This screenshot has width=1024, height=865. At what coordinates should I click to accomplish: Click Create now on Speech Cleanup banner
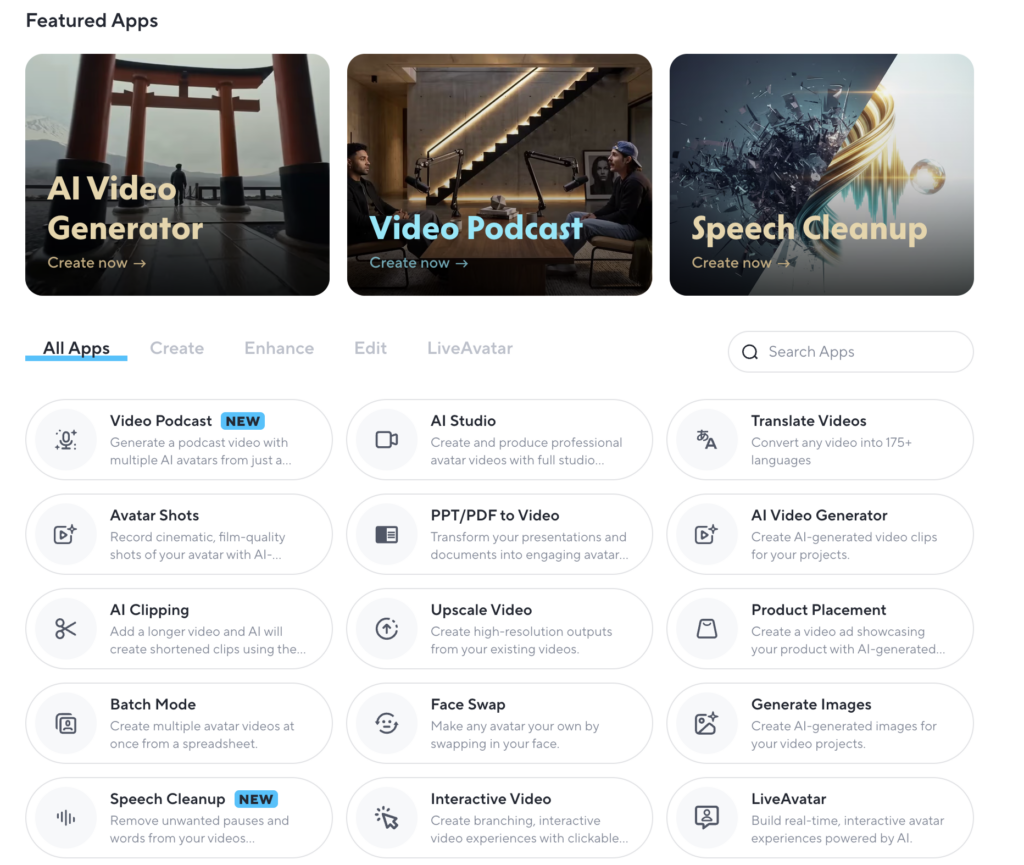(741, 262)
